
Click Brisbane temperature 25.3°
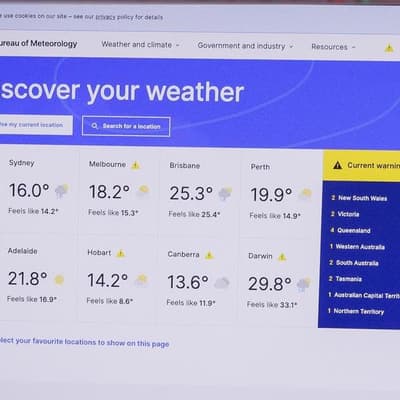[191, 193]
